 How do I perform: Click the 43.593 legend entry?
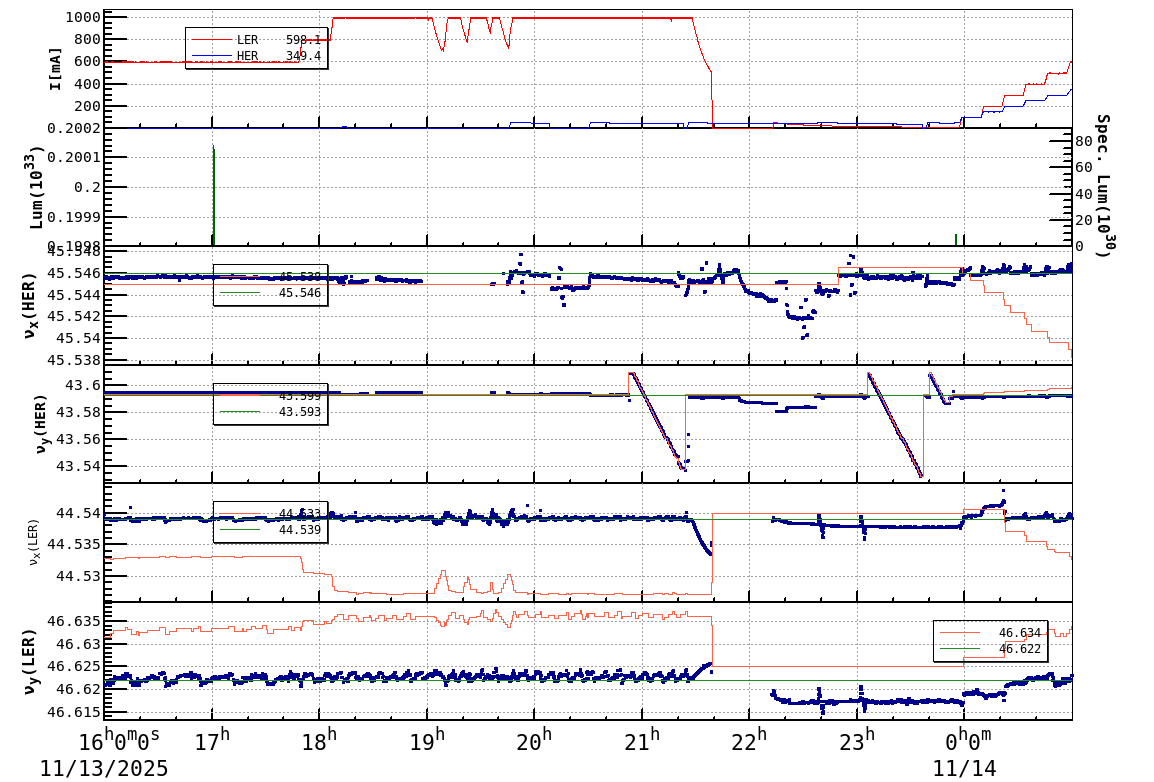[x=270, y=412]
